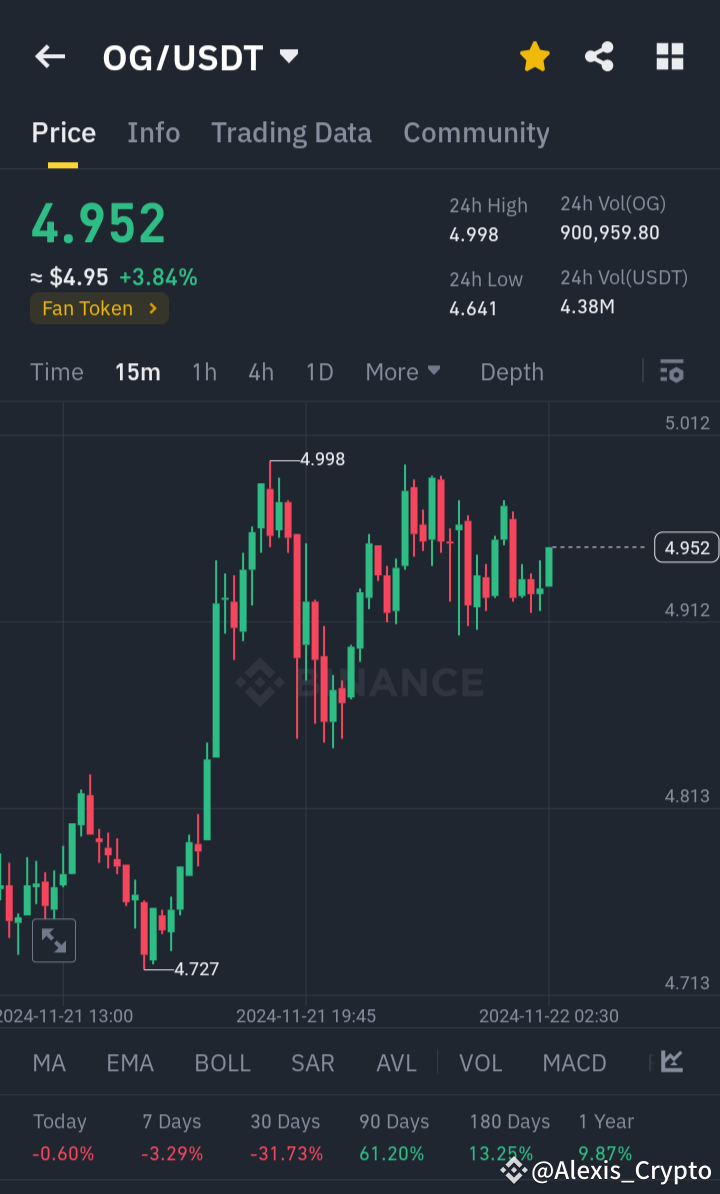Toggle the VOL indicator
Image resolution: width=720 pixels, height=1194 pixels.
480,1062
